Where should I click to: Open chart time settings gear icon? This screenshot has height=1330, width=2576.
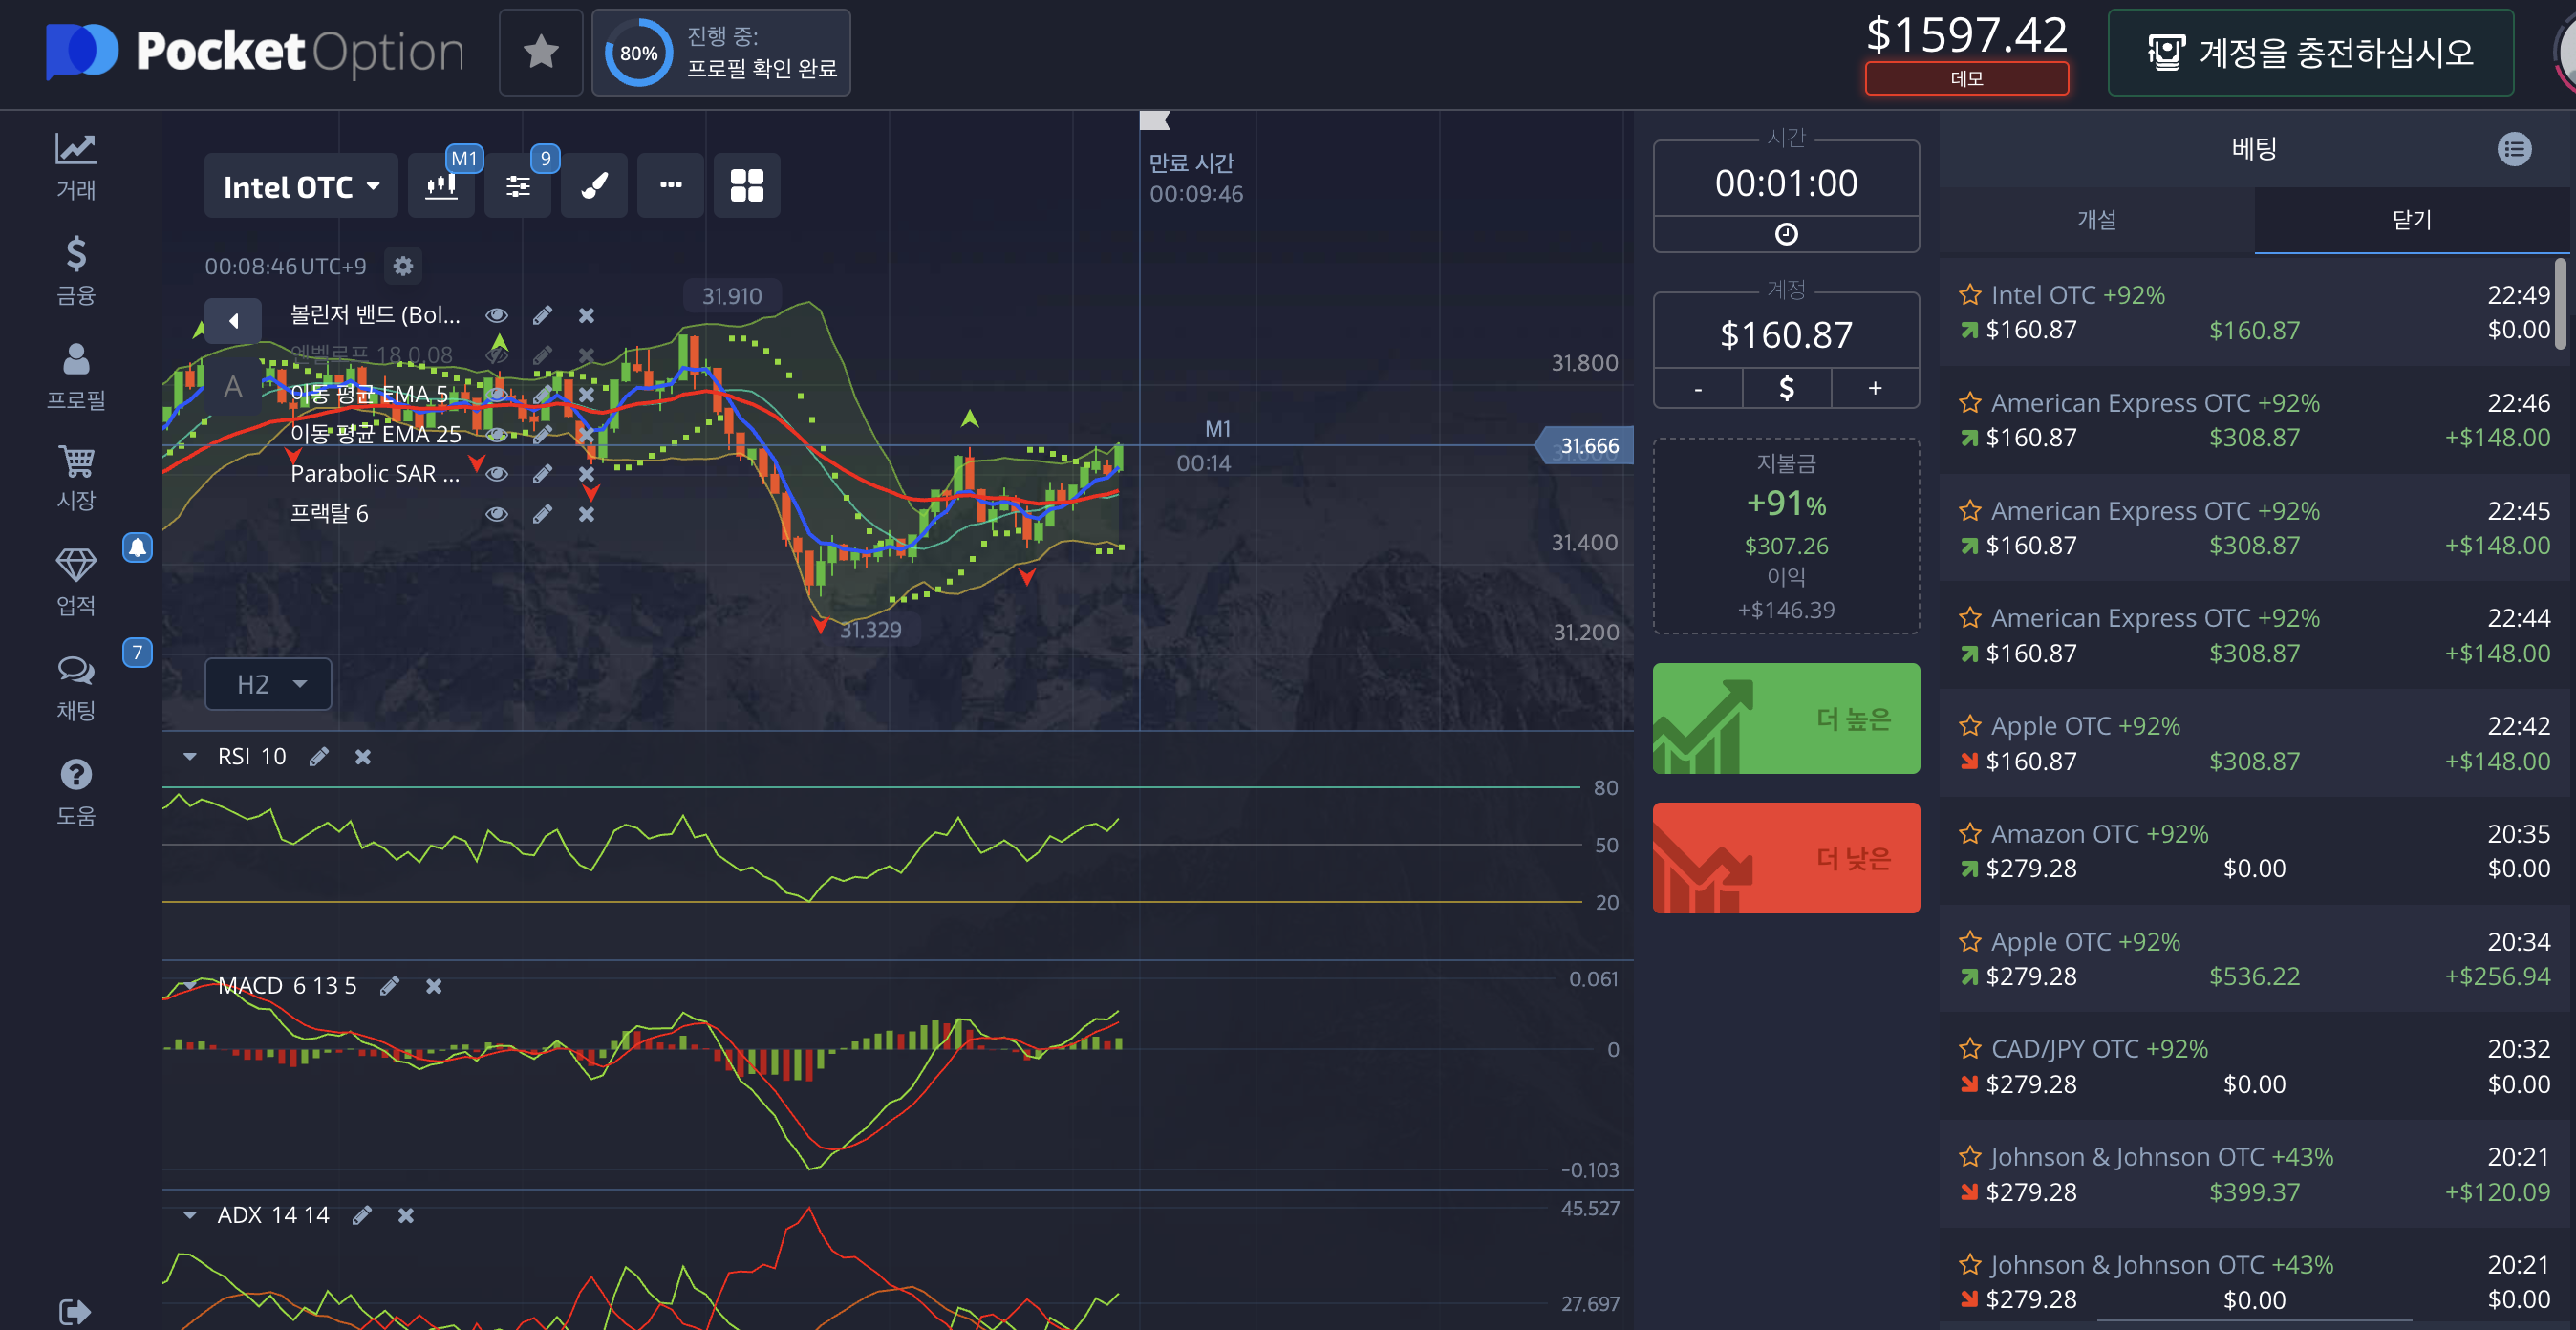click(x=403, y=266)
